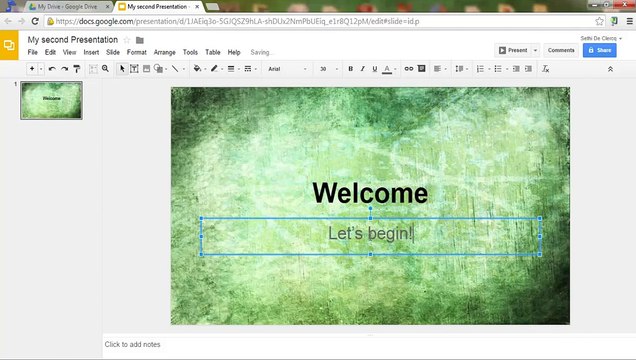Screen dimensions: 636x360
Task: Open the Arial font family dropdown
Action: (x=287, y=69)
